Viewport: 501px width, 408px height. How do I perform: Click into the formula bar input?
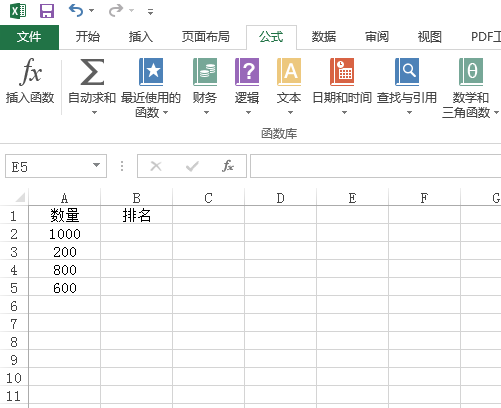[x=375, y=166]
